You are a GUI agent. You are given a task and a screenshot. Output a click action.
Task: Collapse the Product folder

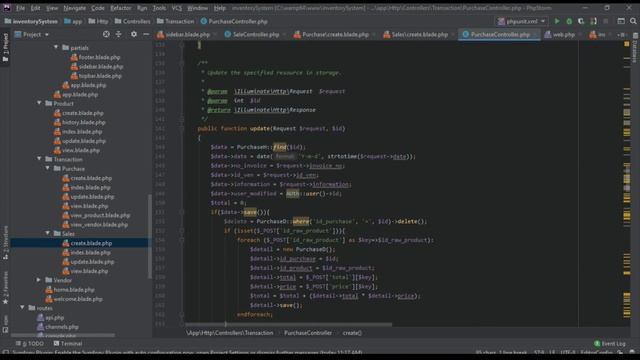tap(39, 104)
